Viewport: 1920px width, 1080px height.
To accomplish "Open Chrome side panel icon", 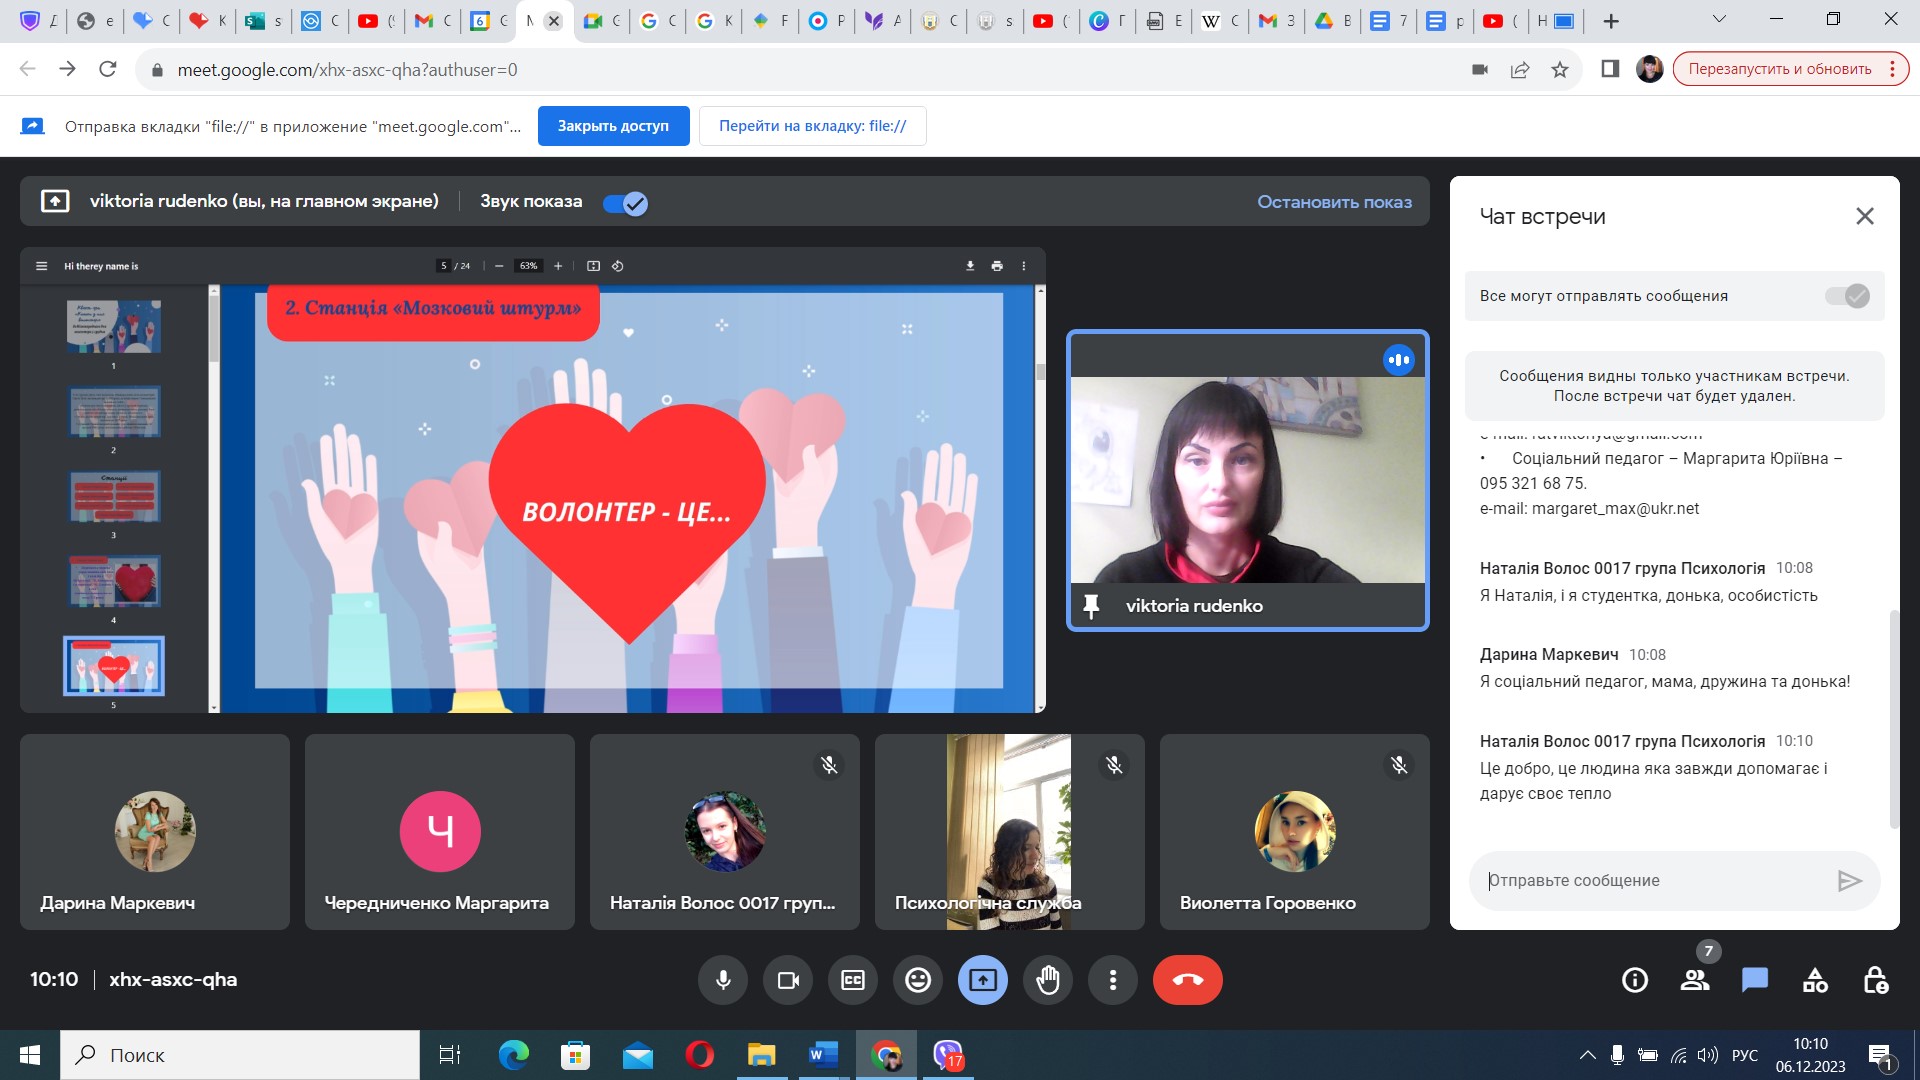I will [x=1610, y=69].
